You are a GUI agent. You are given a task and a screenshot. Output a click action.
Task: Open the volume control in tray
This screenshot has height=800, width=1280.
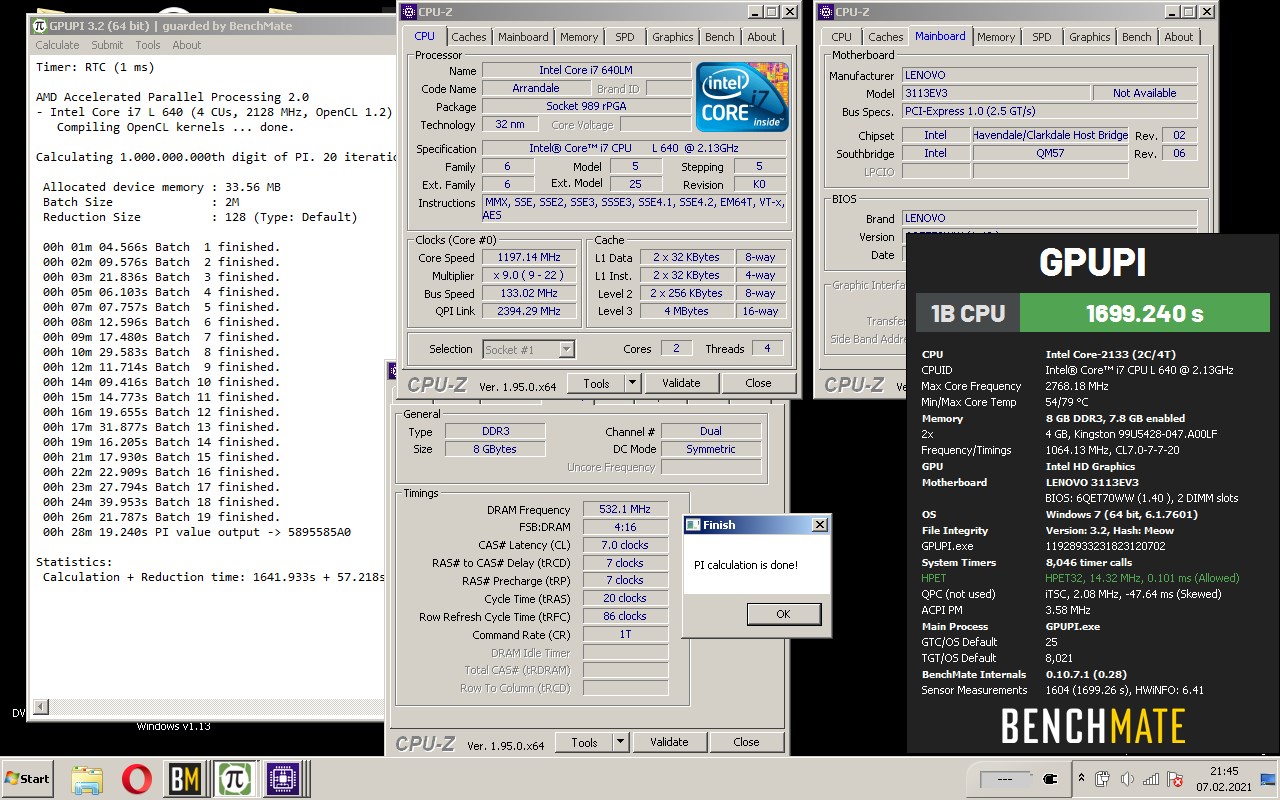(x=1128, y=779)
